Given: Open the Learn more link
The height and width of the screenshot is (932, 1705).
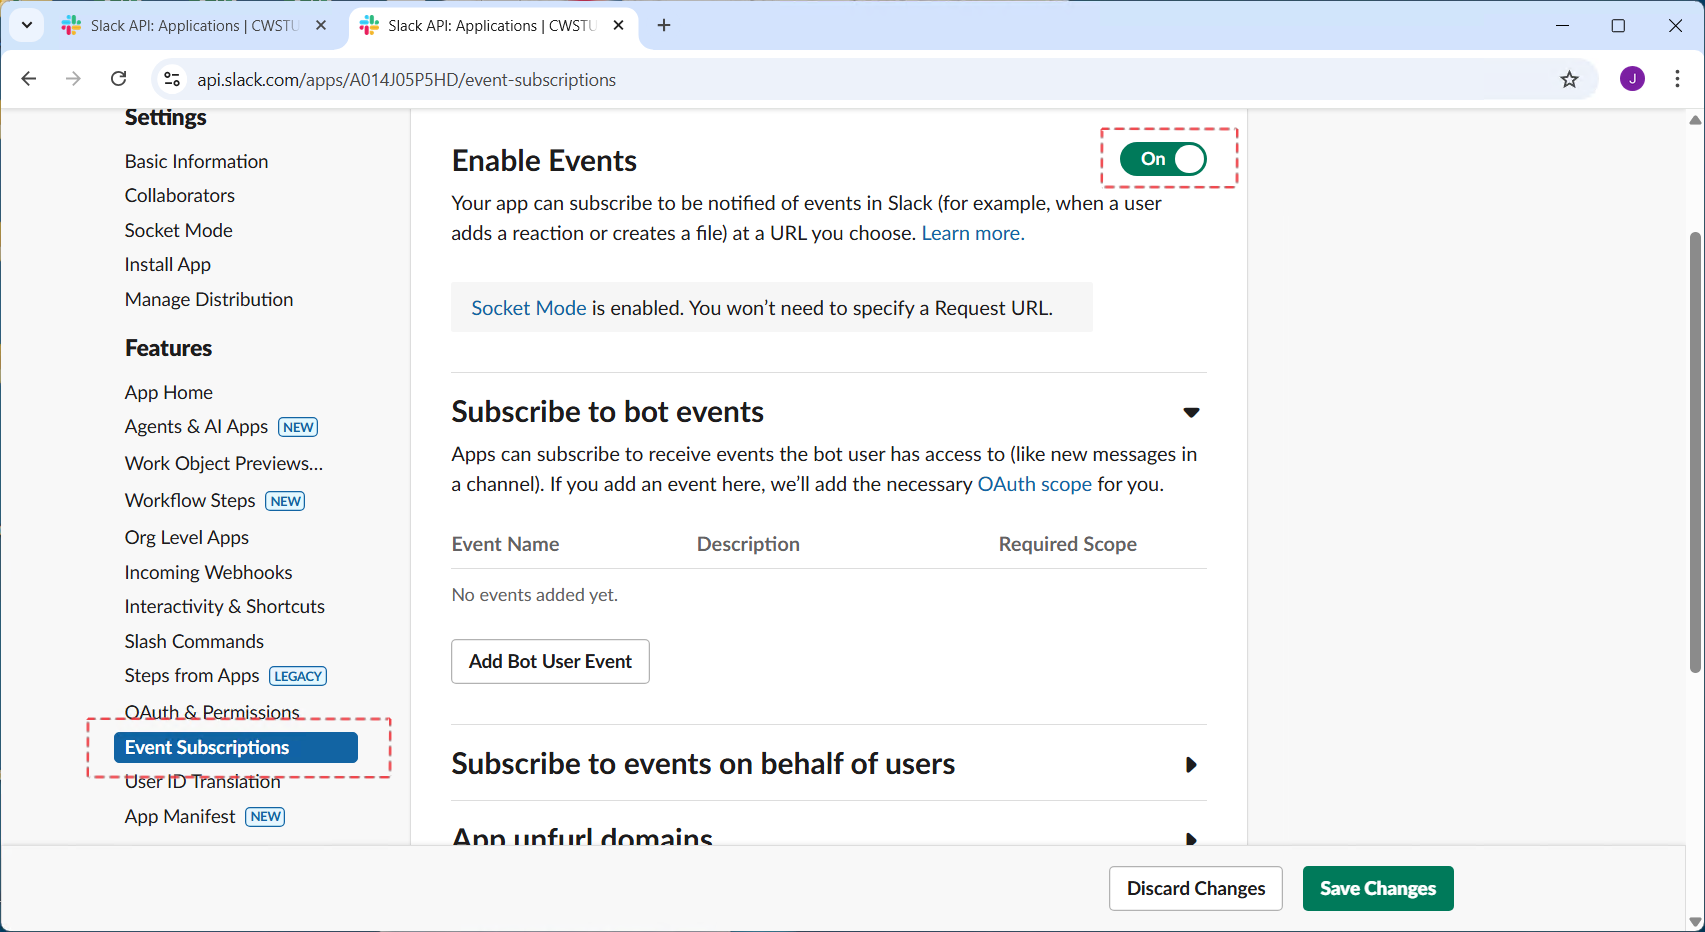Looking at the screenshot, I should pyautogui.click(x=972, y=233).
